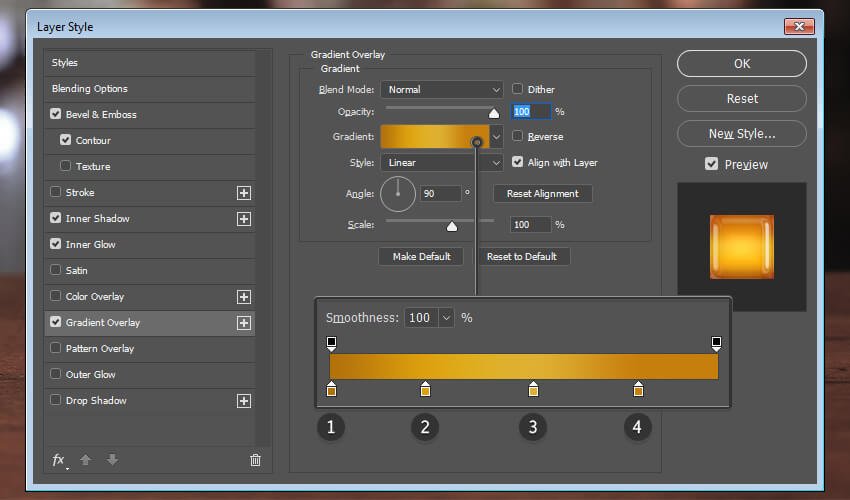Toggle the Contour checkbox
Image resolution: width=850 pixels, height=500 pixels.
pyautogui.click(x=66, y=140)
